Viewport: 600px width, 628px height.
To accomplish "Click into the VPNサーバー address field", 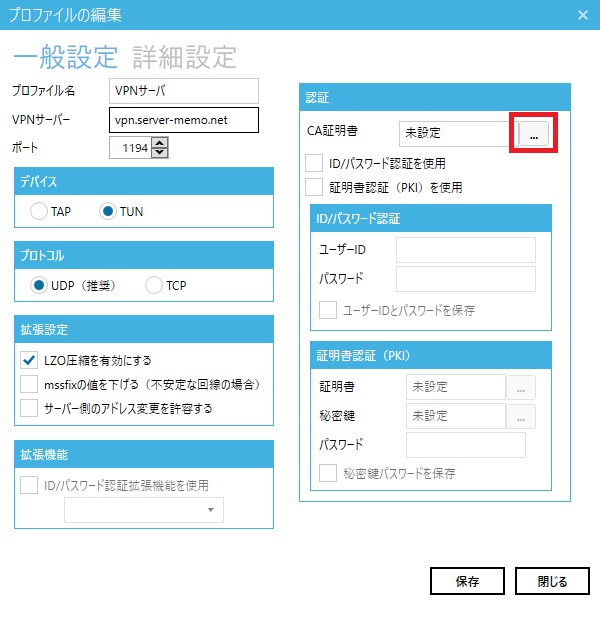I will pyautogui.click(x=184, y=120).
